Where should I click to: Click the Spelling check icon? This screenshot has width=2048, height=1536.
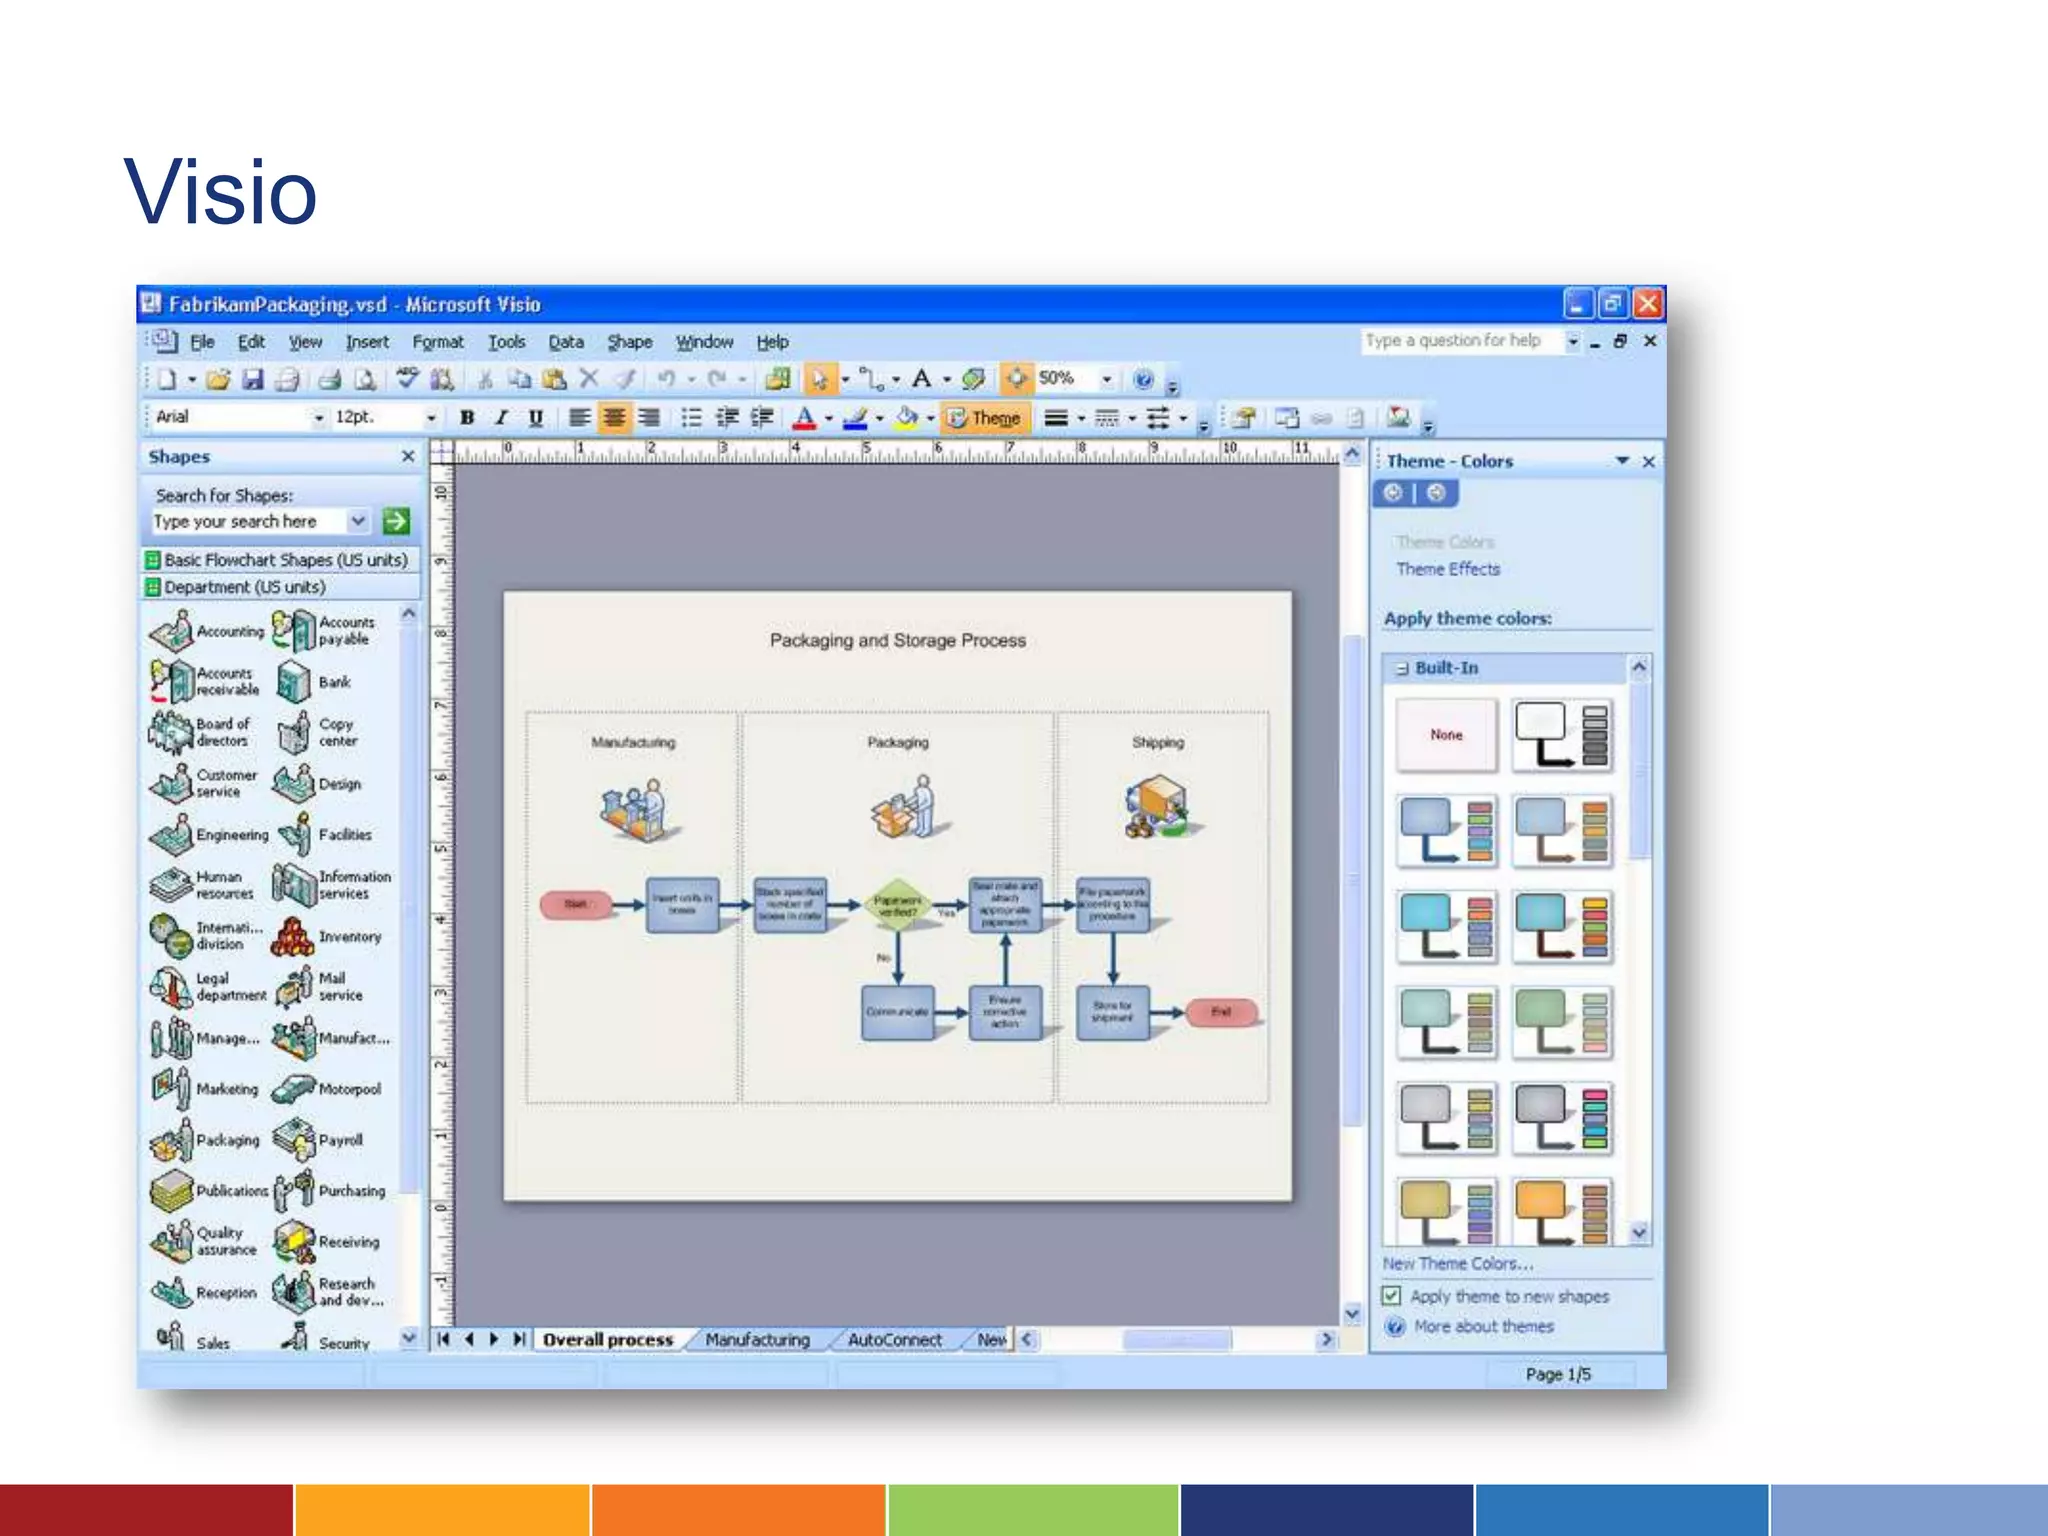407,378
